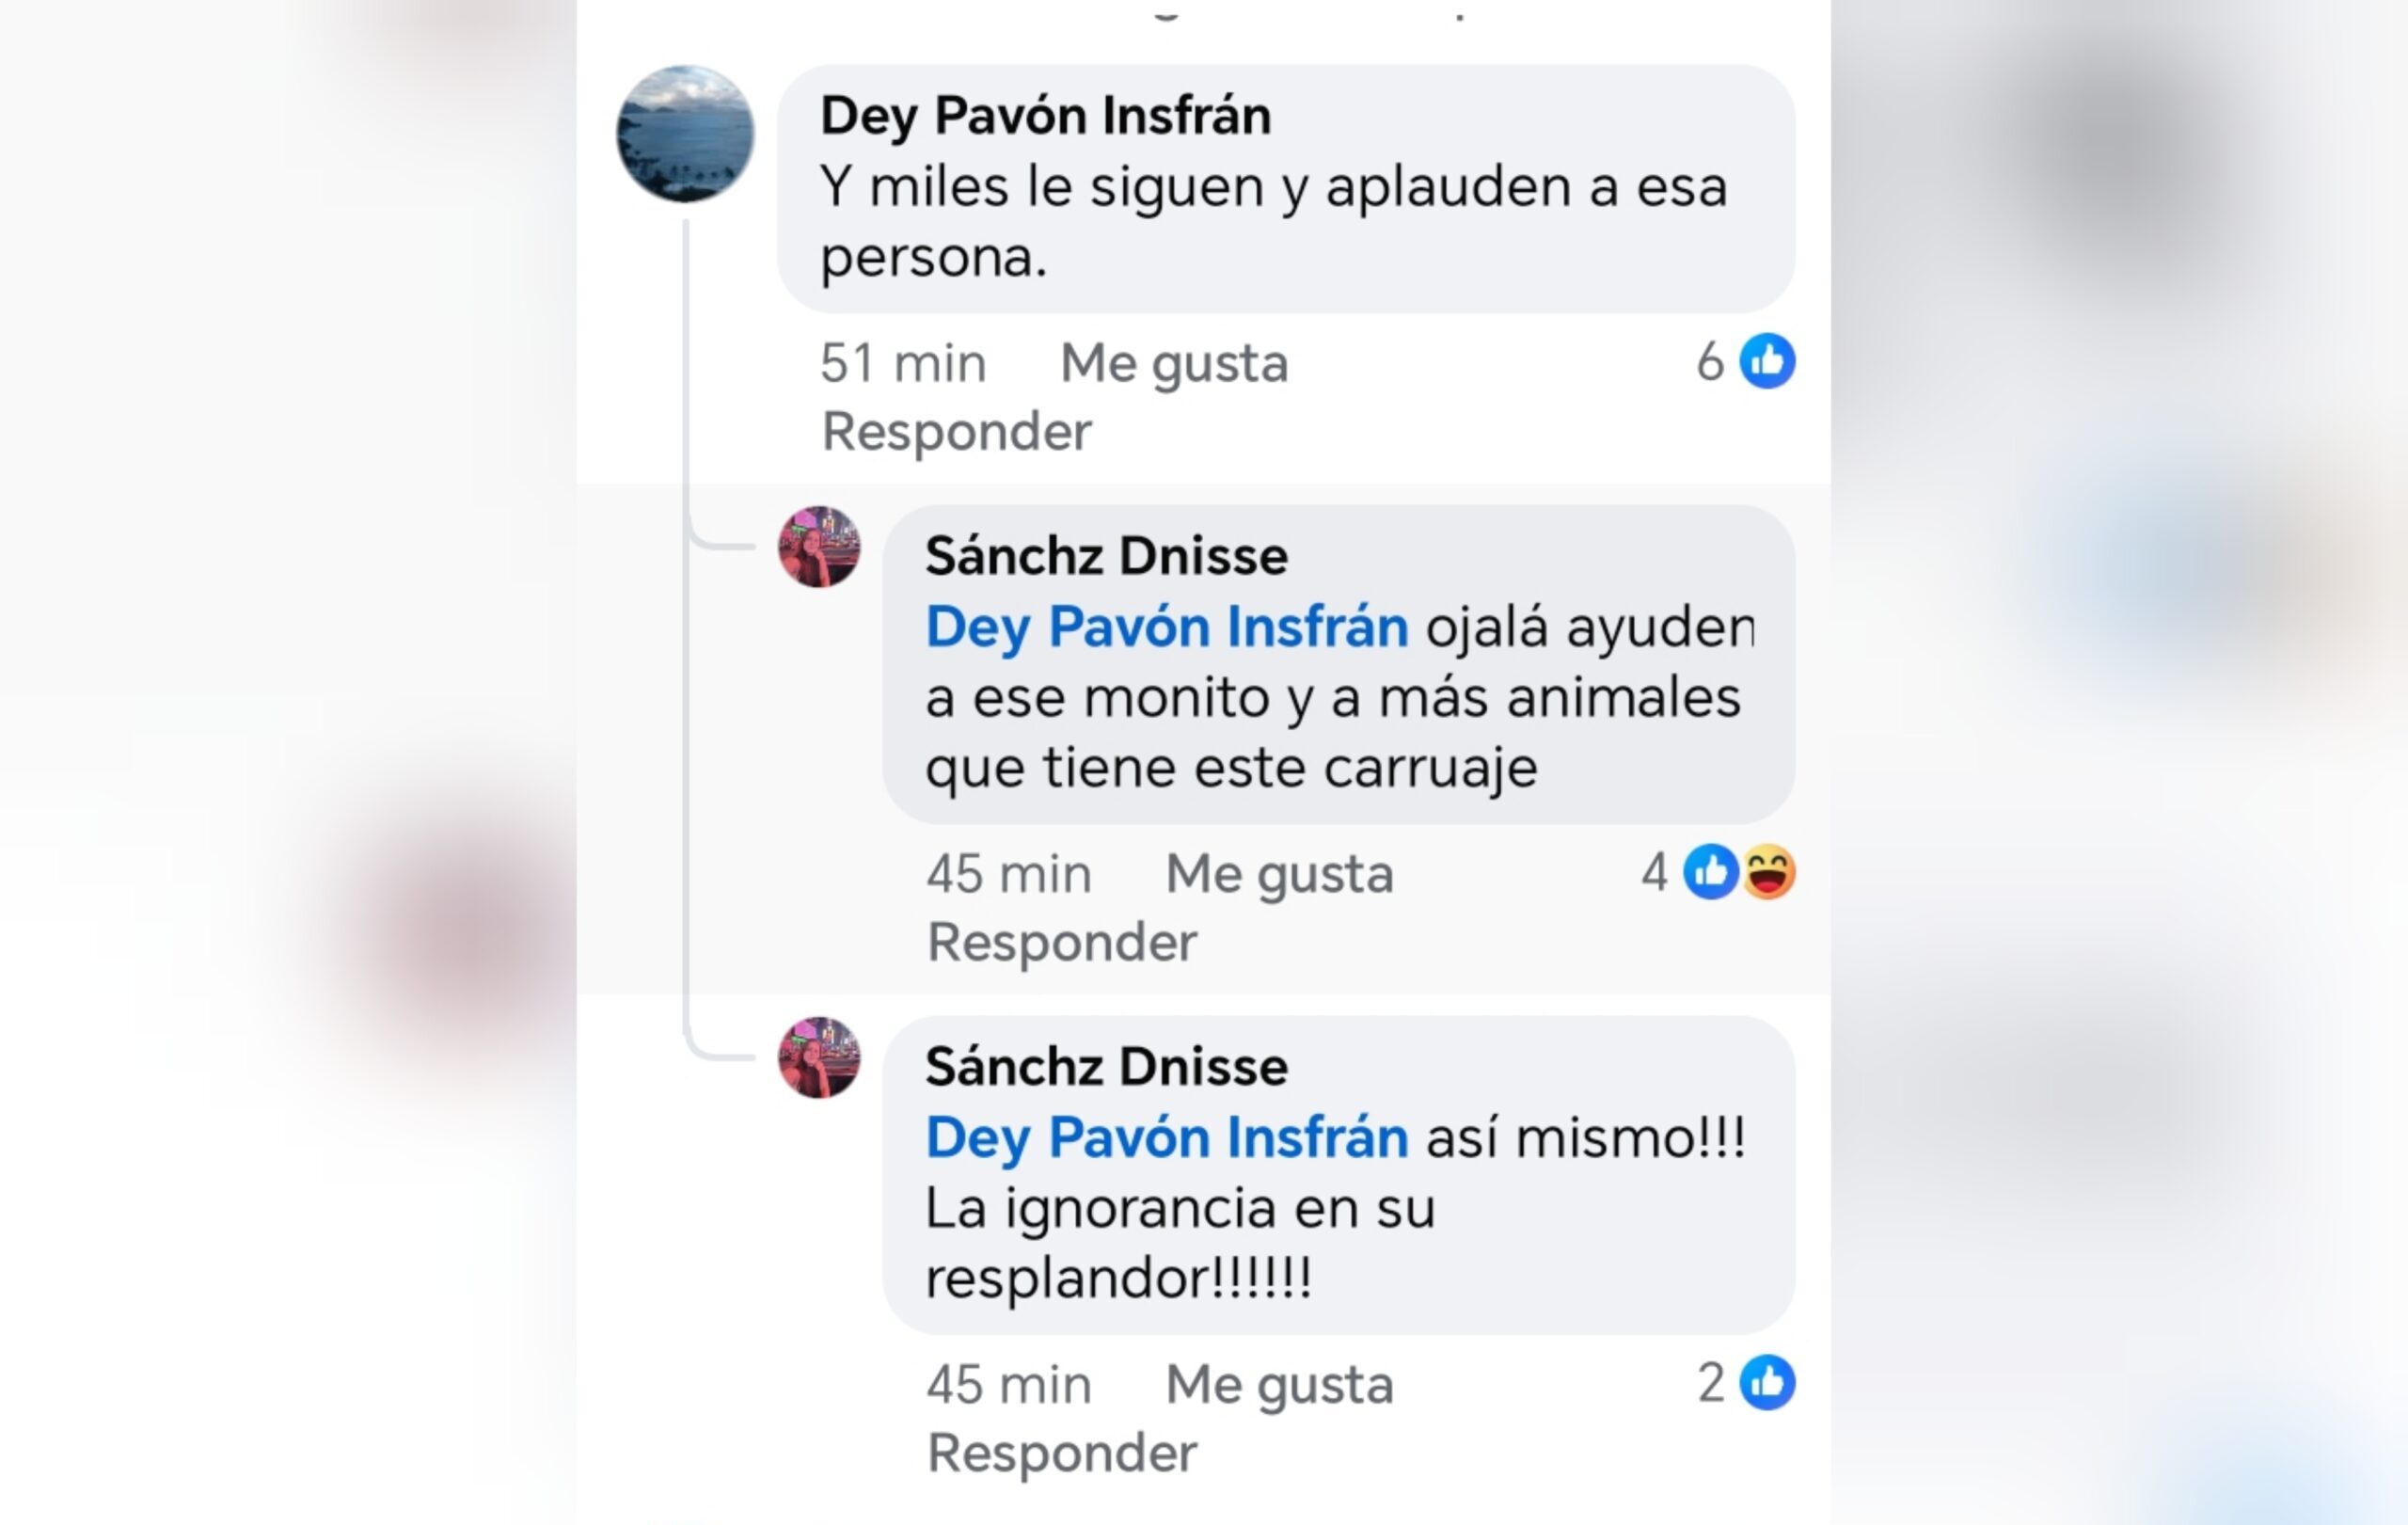2408x1525 pixels.
Task: Click the laughing emoji reaction icon
Action: [1769, 872]
